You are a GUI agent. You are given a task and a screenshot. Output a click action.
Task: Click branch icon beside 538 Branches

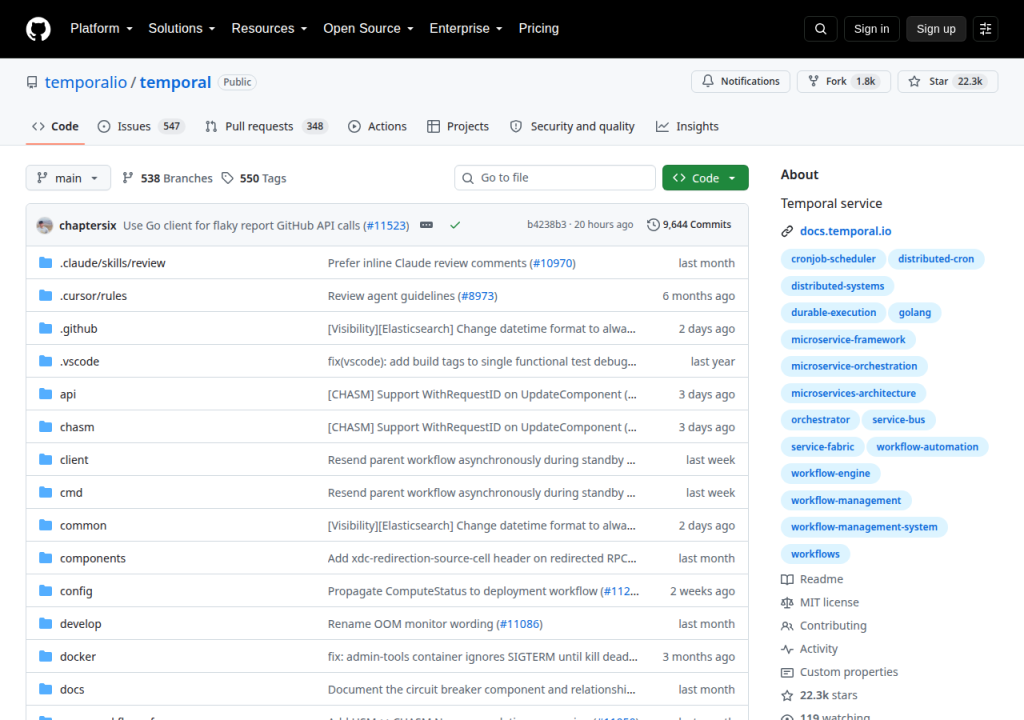[x=128, y=178]
